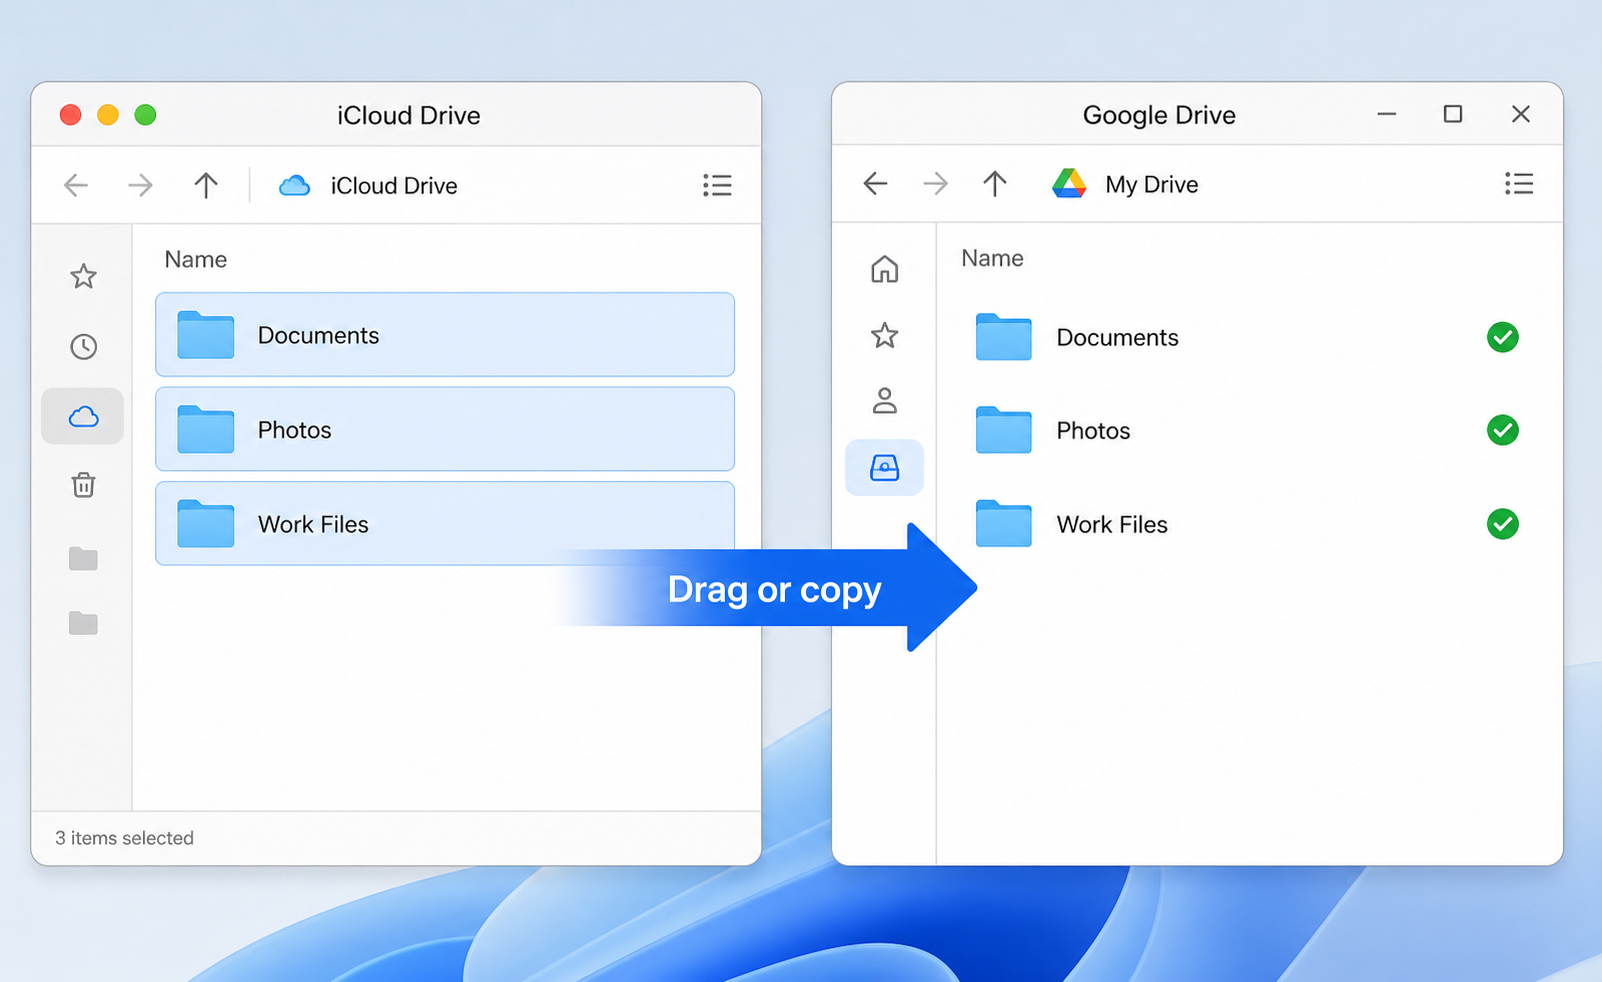Screen dimensions: 1602x982
Task: Select the iCloud cloud item in the sidebar
Action: tap(83, 416)
